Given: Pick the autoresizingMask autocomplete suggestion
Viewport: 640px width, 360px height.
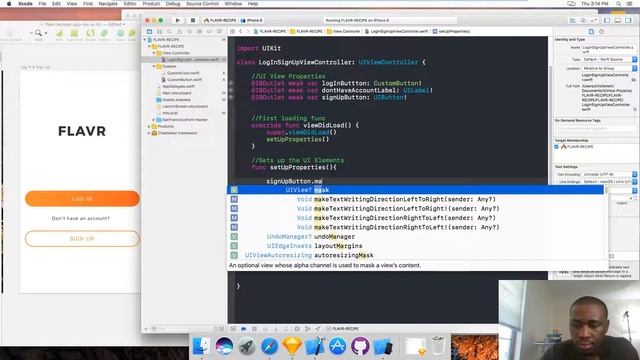Looking at the screenshot, I should 416,256.
